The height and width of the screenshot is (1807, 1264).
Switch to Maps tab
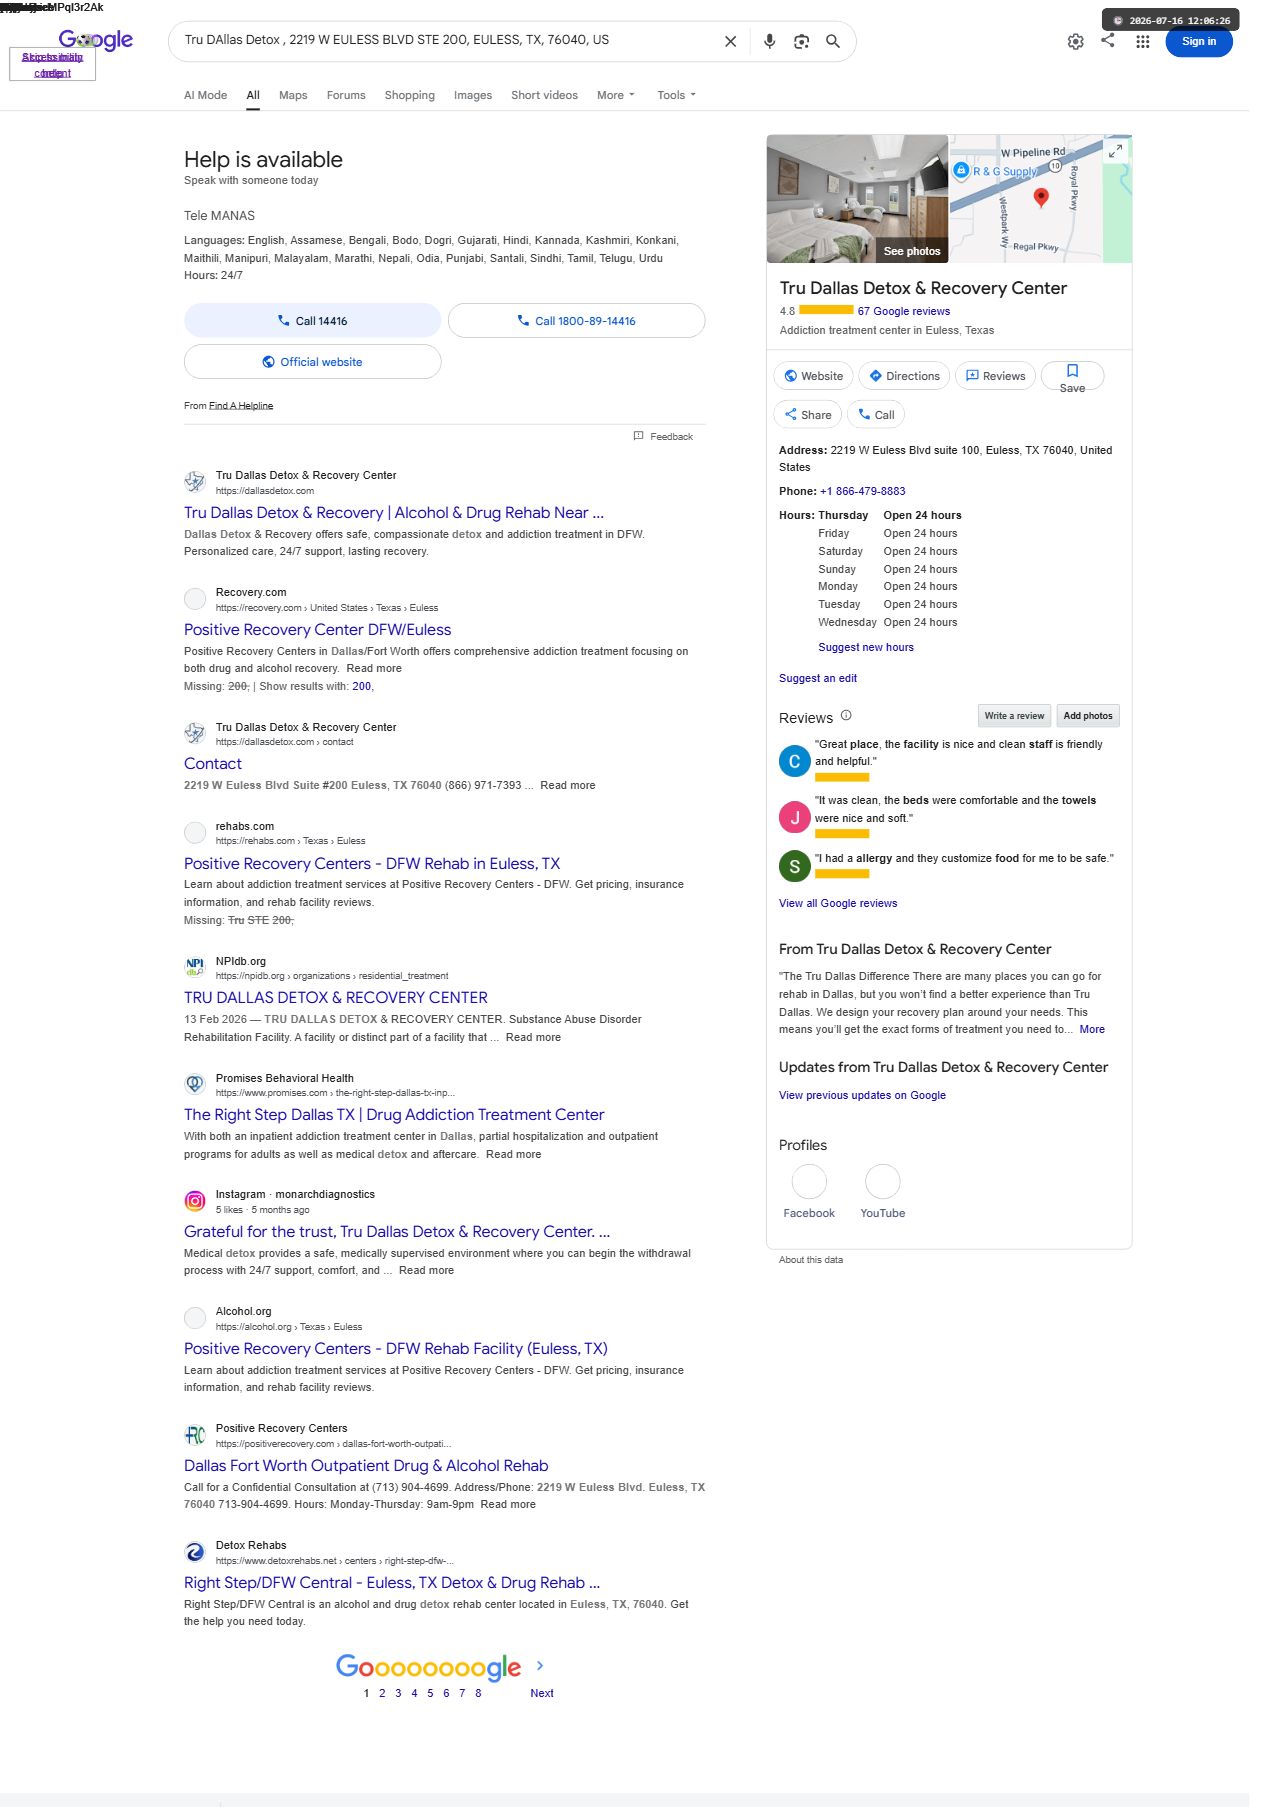pyautogui.click(x=293, y=96)
